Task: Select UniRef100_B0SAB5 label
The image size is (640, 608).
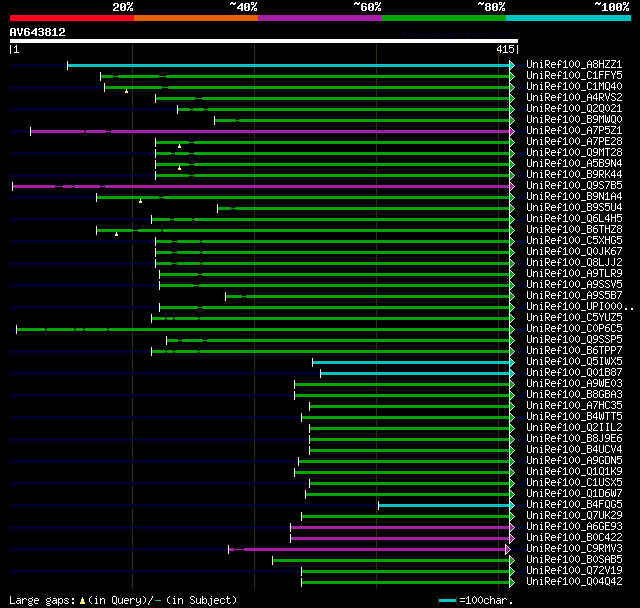Action: (x=574, y=560)
